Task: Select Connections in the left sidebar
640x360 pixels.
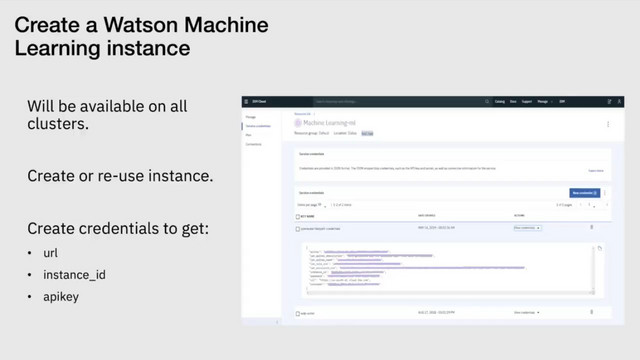Action: tap(253, 144)
